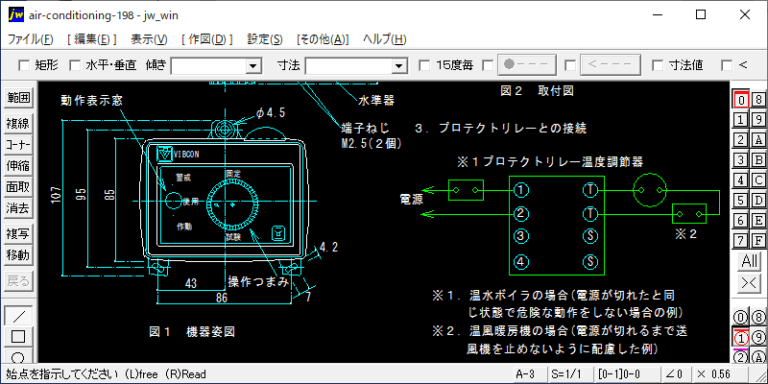768x384 pixels.
Task: Select the rectangle drawing tool icon
Action: [19, 336]
